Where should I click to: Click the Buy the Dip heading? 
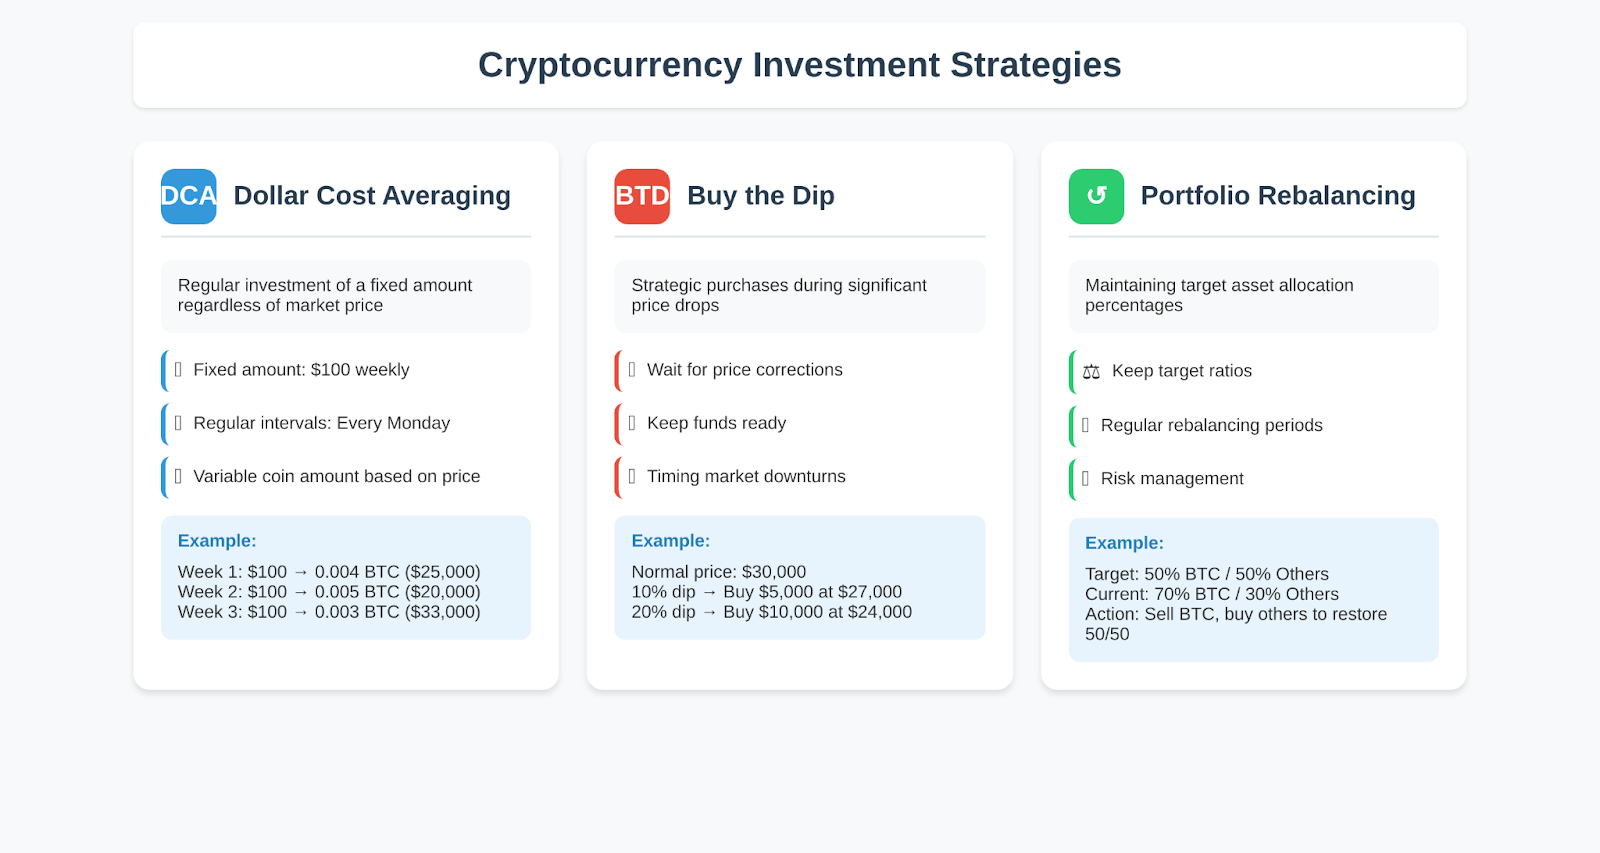(761, 196)
